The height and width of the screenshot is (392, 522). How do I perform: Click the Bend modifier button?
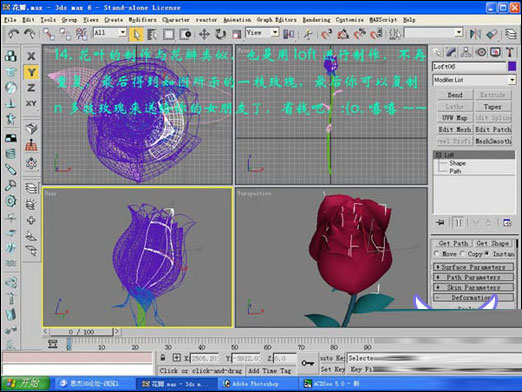[x=455, y=95]
